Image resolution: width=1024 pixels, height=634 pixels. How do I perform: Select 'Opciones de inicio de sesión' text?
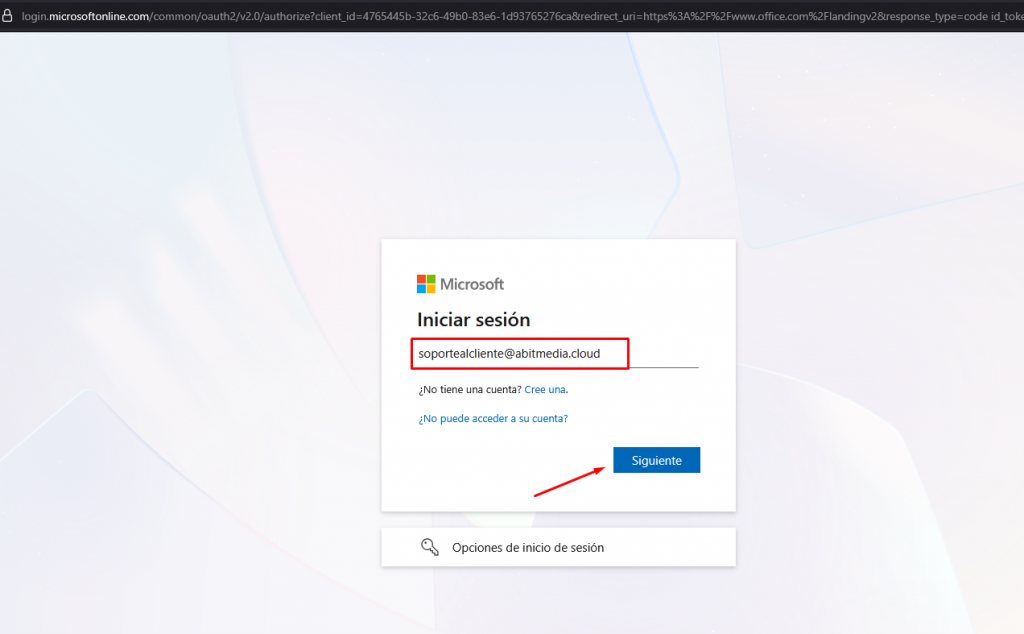point(527,548)
